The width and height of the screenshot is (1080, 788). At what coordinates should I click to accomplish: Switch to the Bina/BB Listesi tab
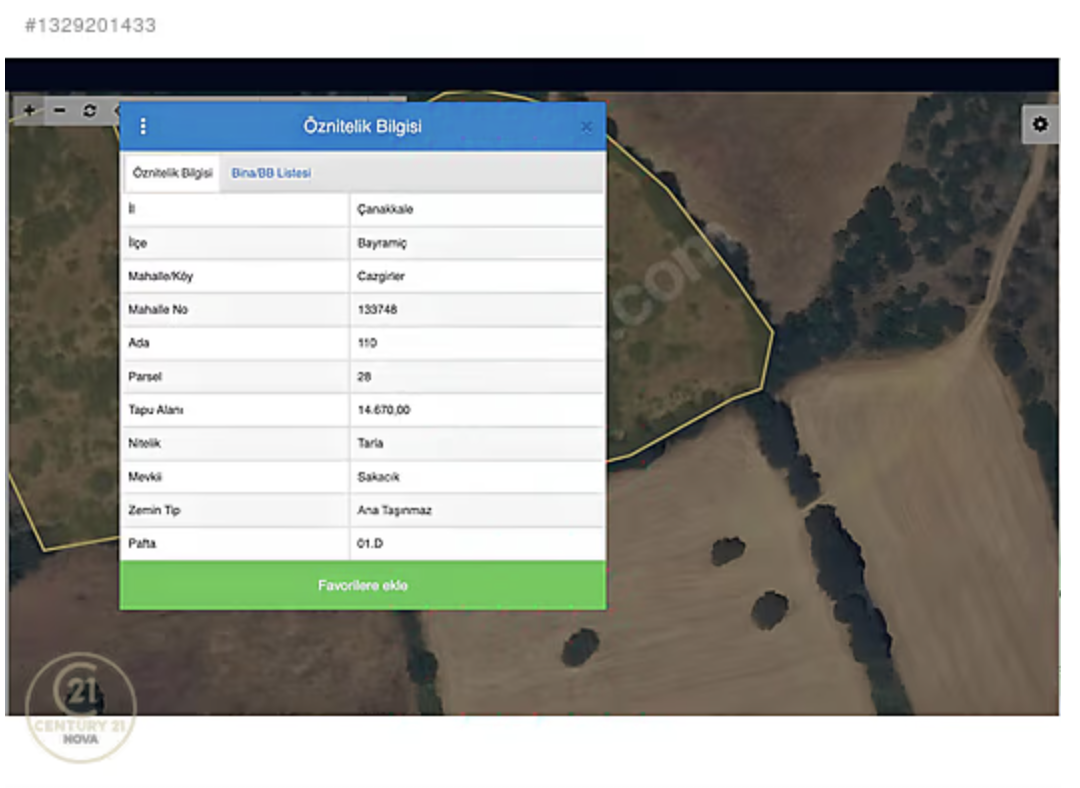coord(271,173)
